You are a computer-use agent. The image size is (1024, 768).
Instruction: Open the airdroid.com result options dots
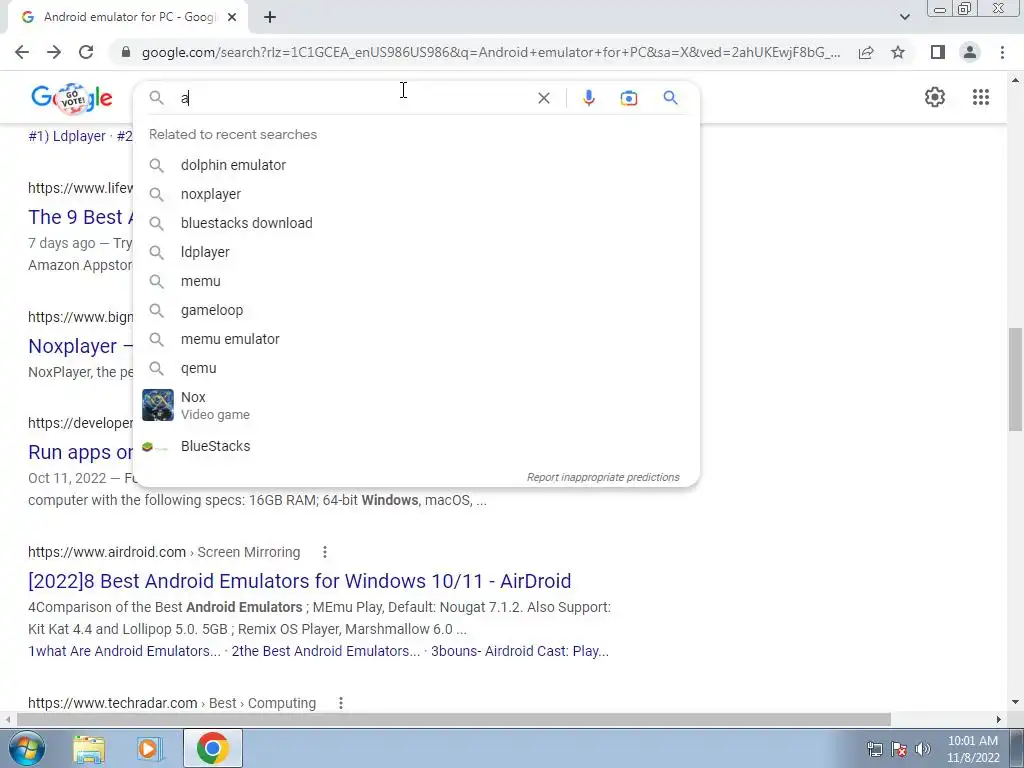coord(325,552)
